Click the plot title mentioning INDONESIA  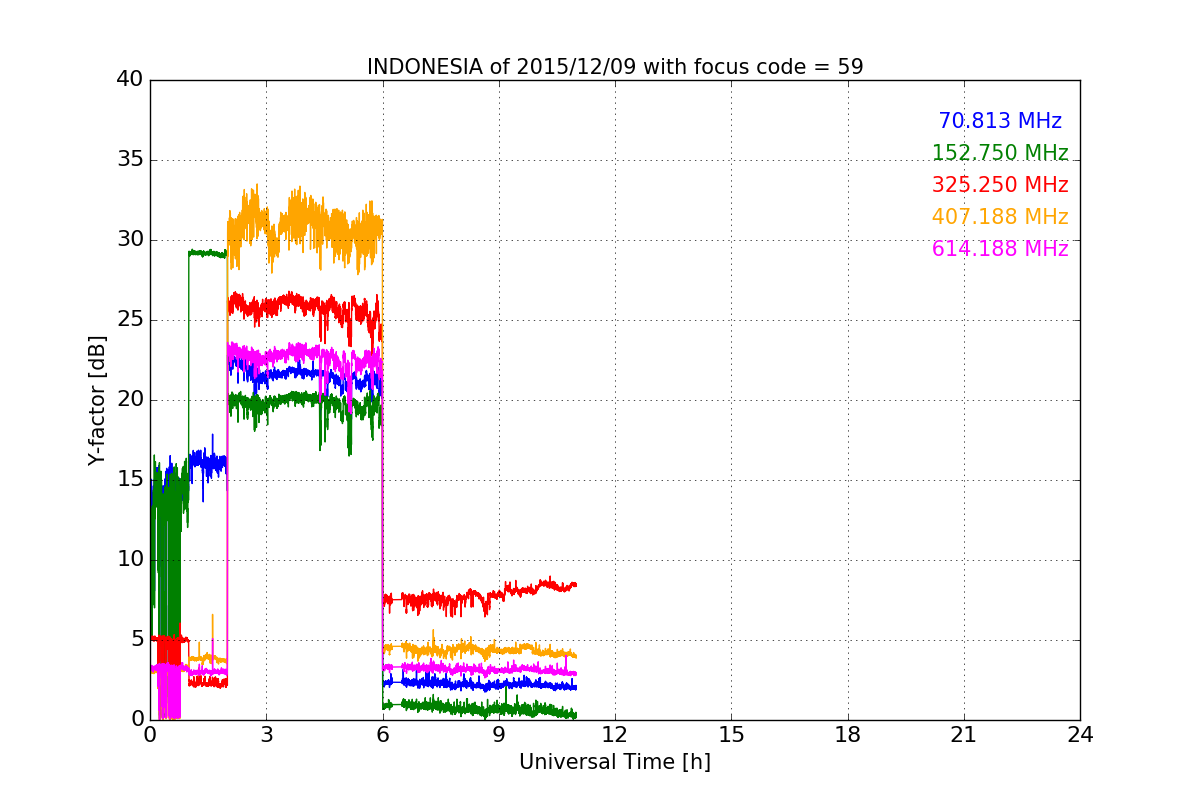click(615, 67)
